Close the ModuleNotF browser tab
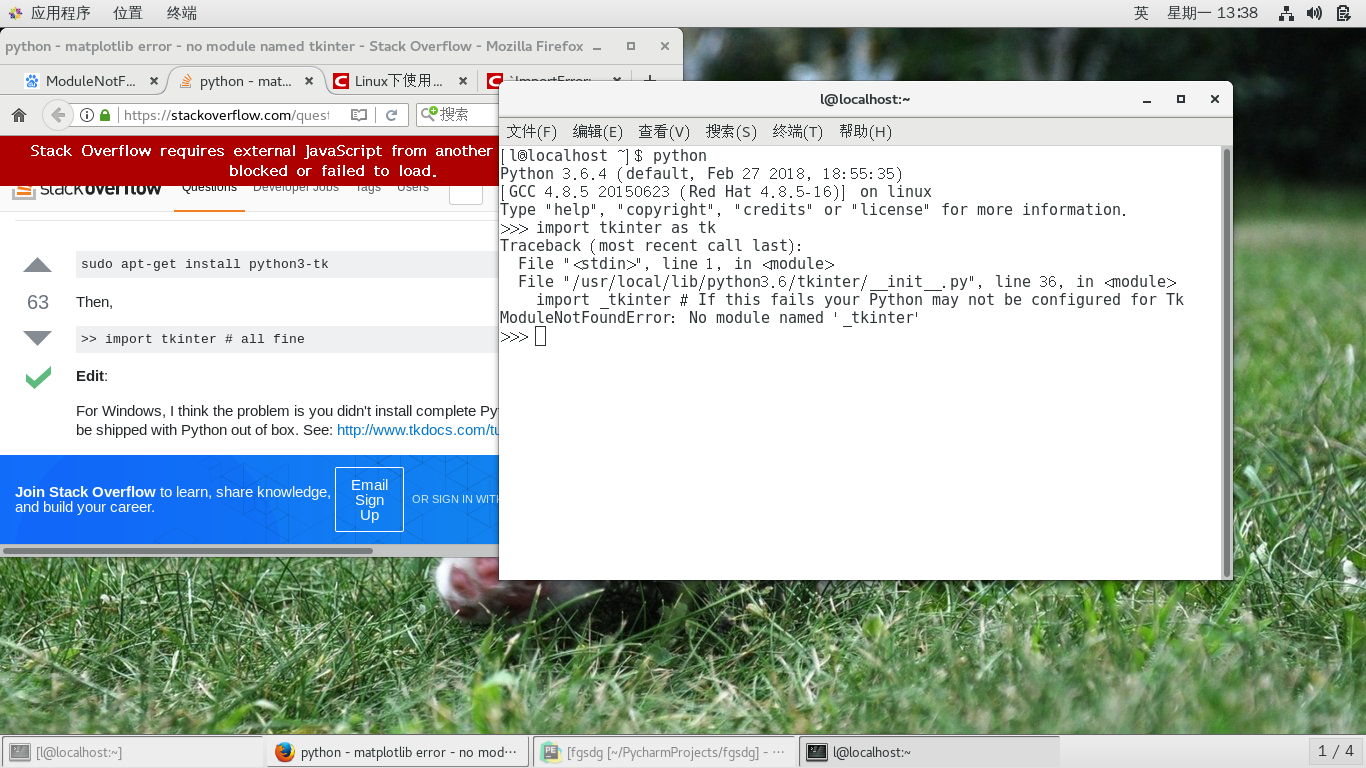The image size is (1366, 768). (x=153, y=81)
